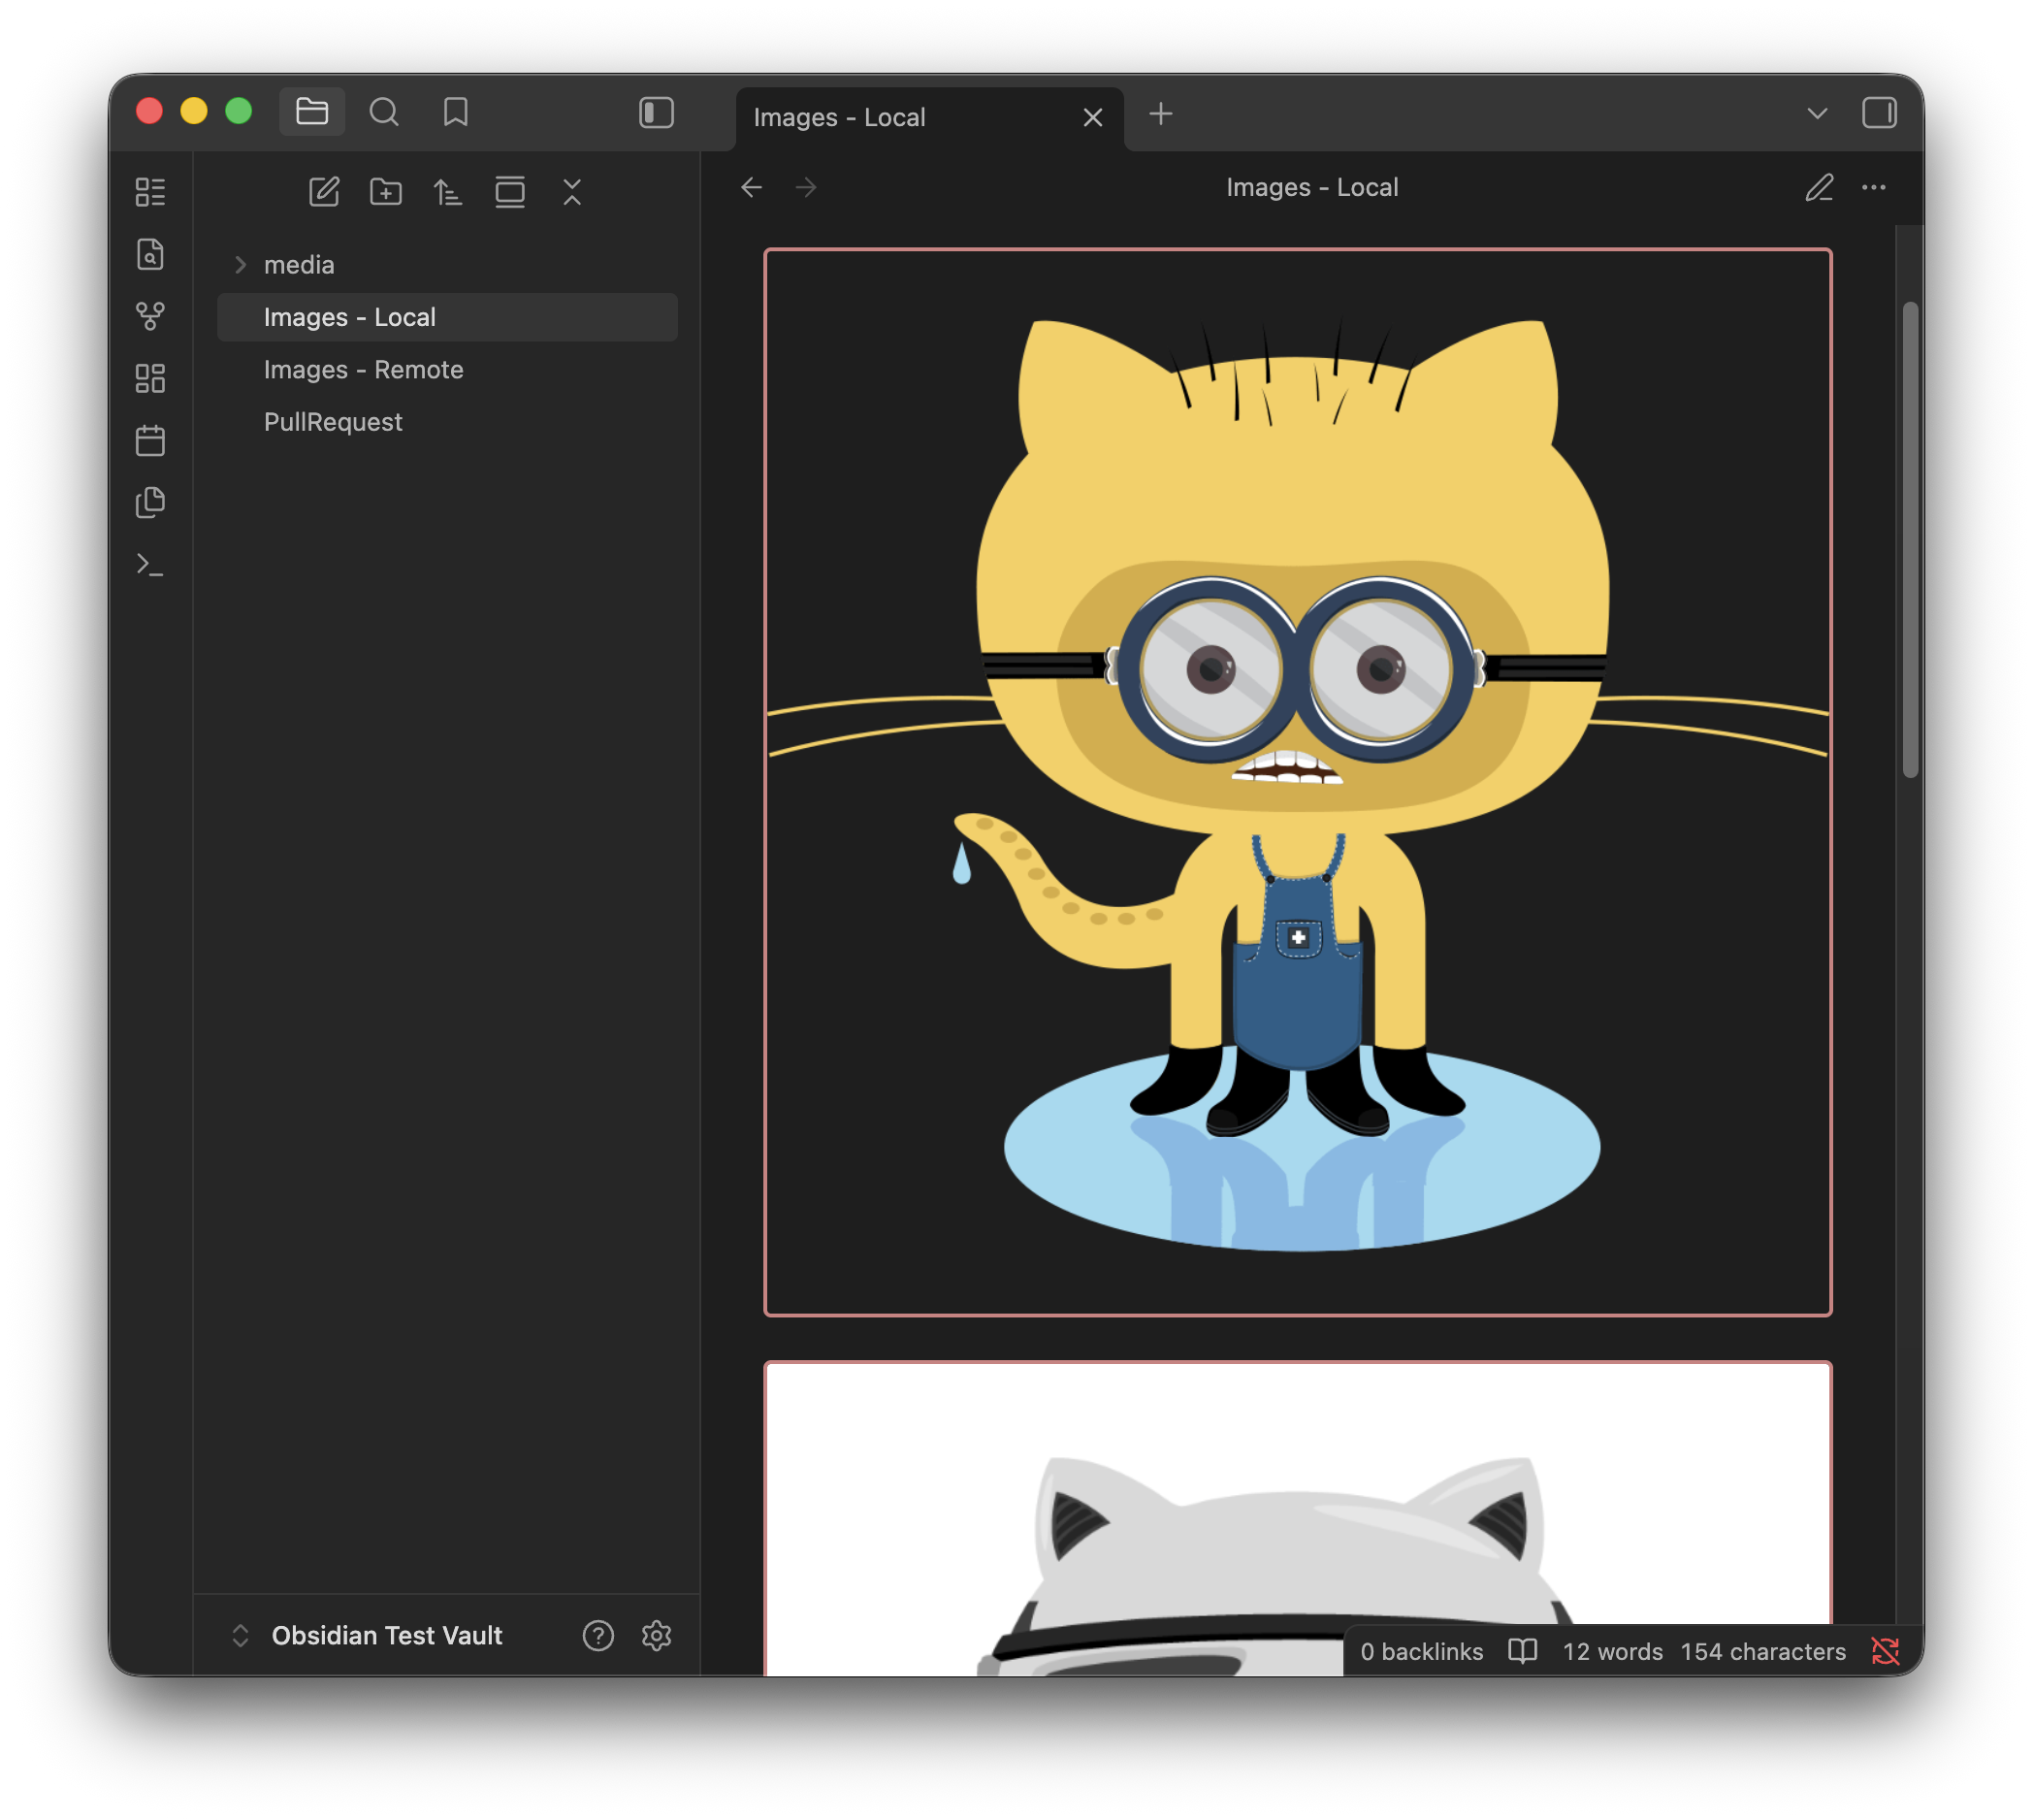The width and height of the screenshot is (2033, 1820).
Task: Open canvas ribbon icon
Action: tap(150, 378)
